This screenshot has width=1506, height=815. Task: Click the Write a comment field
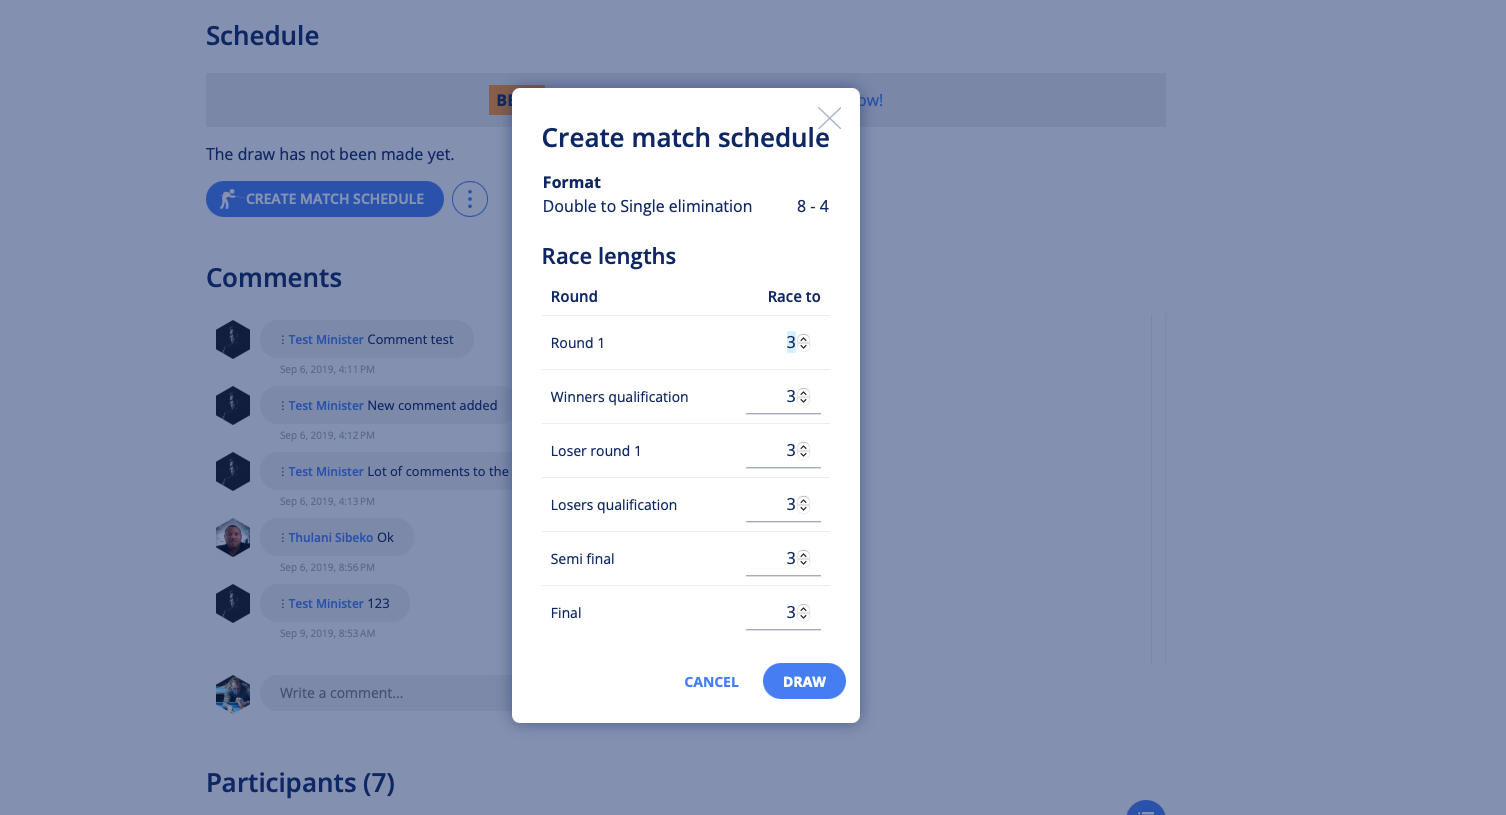click(x=386, y=693)
